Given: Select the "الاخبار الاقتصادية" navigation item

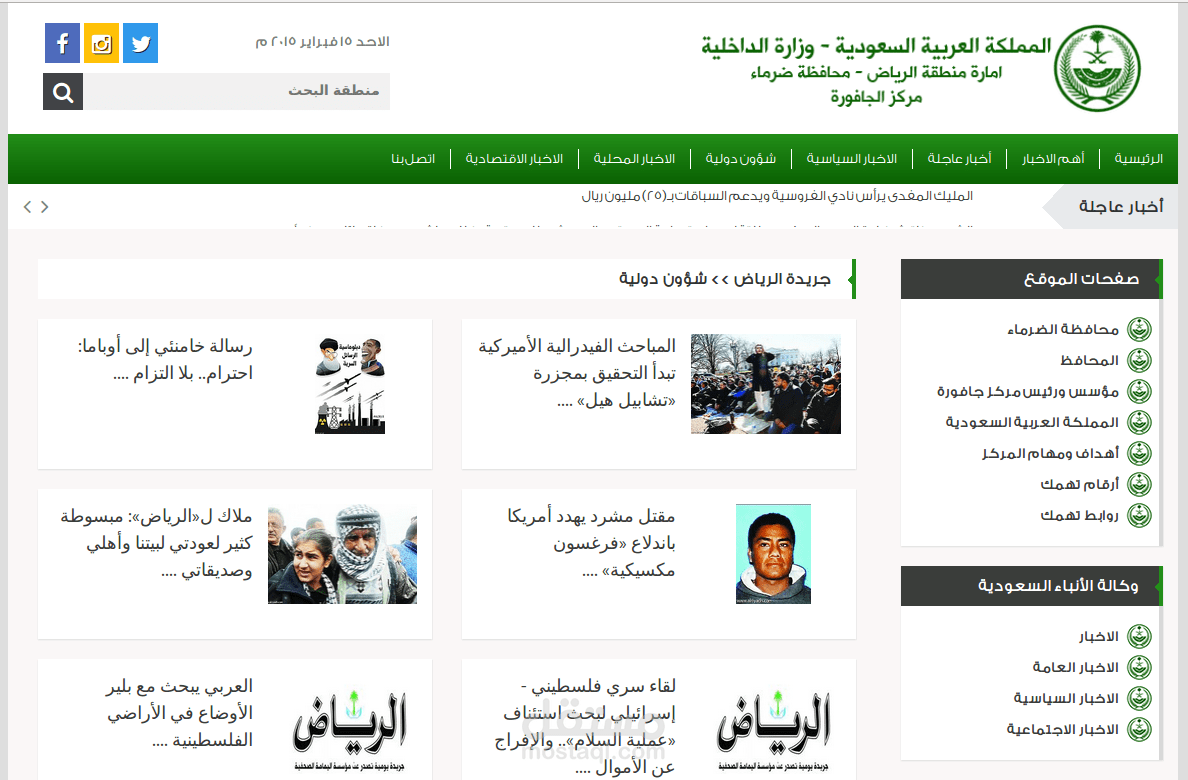Looking at the screenshot, I should click(x=515, y=158).
